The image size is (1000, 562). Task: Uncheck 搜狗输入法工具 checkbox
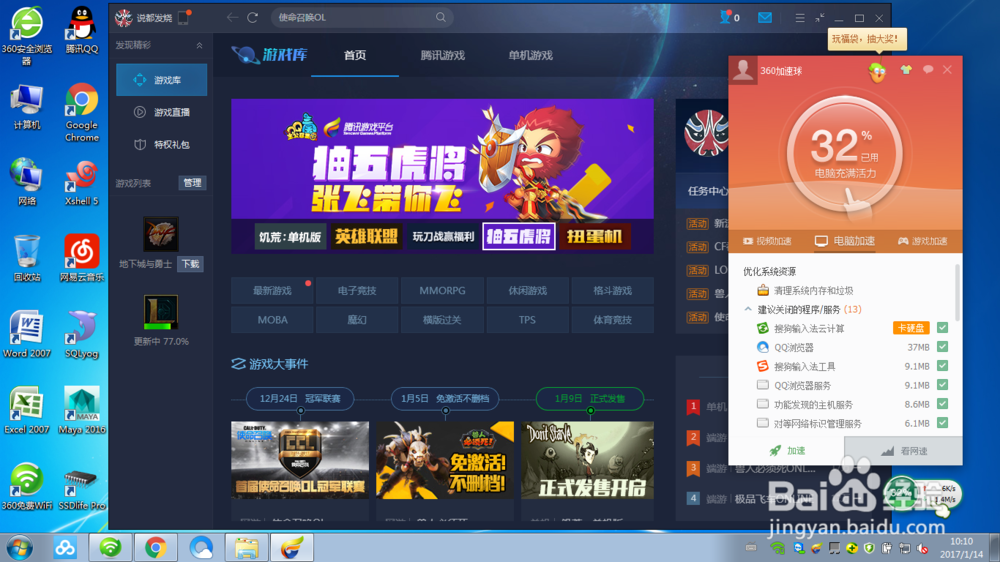tap(943, 366)
